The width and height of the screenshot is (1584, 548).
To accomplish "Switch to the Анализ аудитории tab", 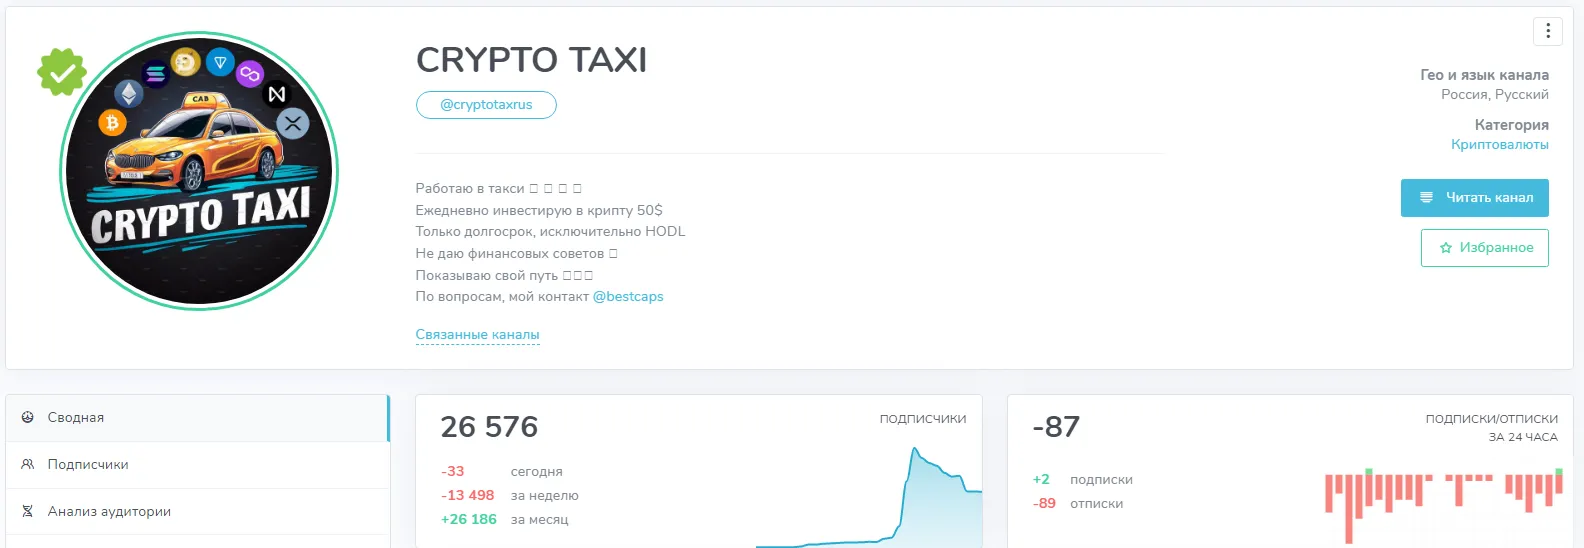I will 197,511.
